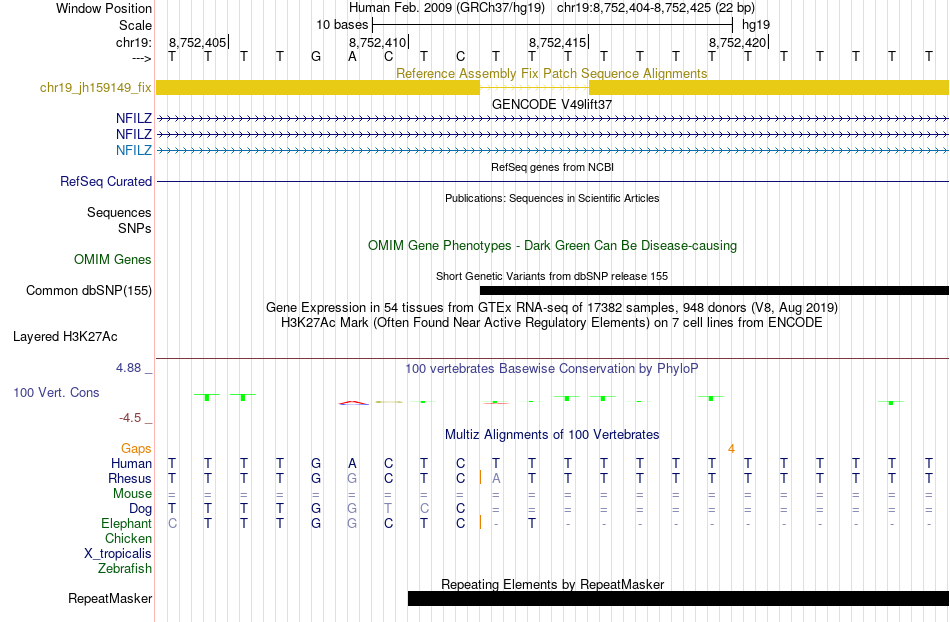Click the RepeatMasker track label
Viewport: 950px width, 622px height.
point(110,598)
